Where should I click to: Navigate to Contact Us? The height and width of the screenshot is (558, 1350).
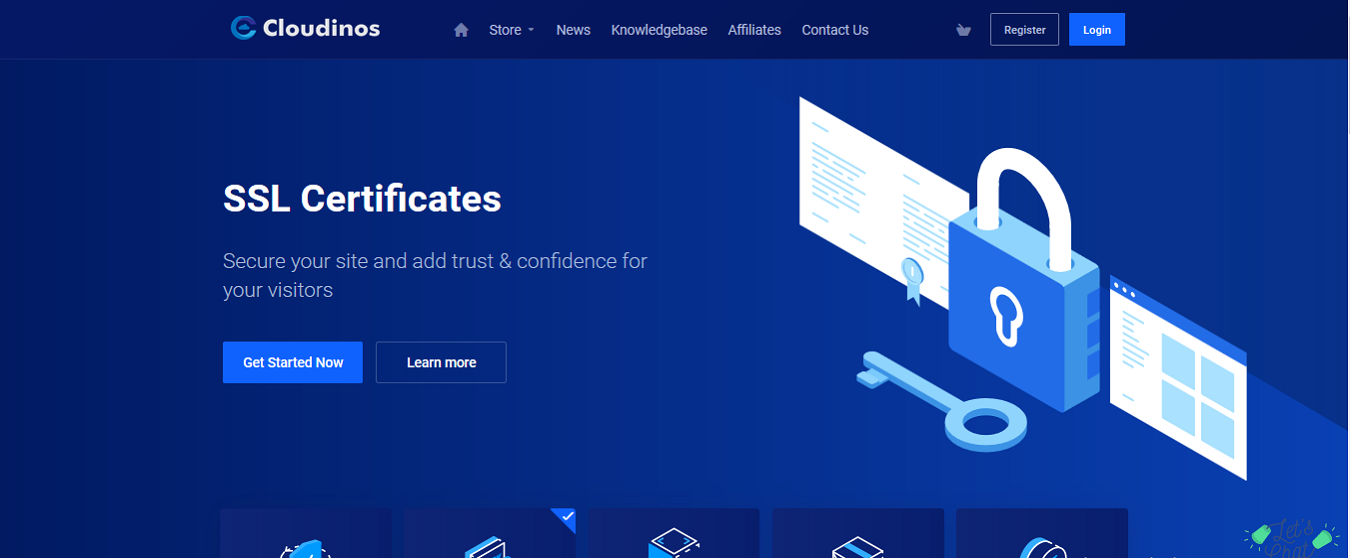point(835,30)
